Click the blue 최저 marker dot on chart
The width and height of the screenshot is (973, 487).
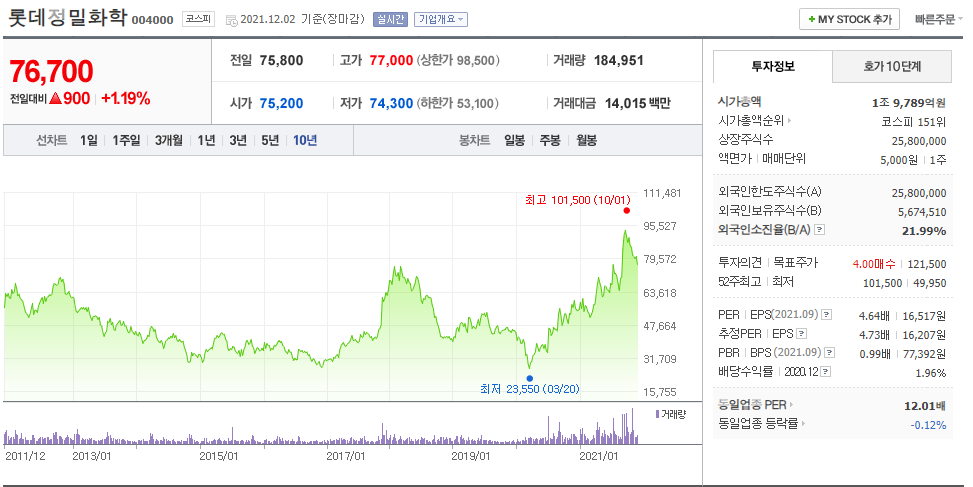tap(529, 378)
